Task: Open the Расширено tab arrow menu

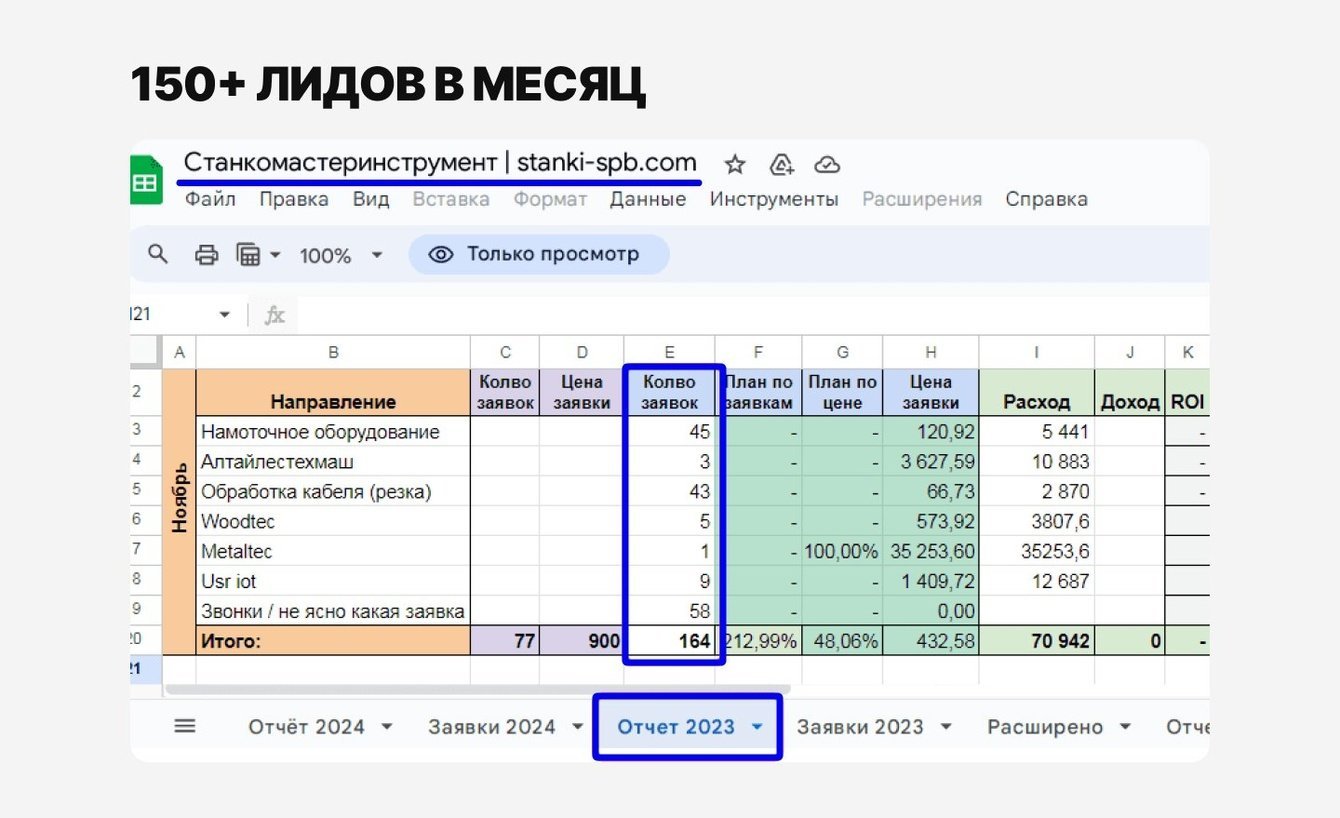Action: click(1125, 727)
